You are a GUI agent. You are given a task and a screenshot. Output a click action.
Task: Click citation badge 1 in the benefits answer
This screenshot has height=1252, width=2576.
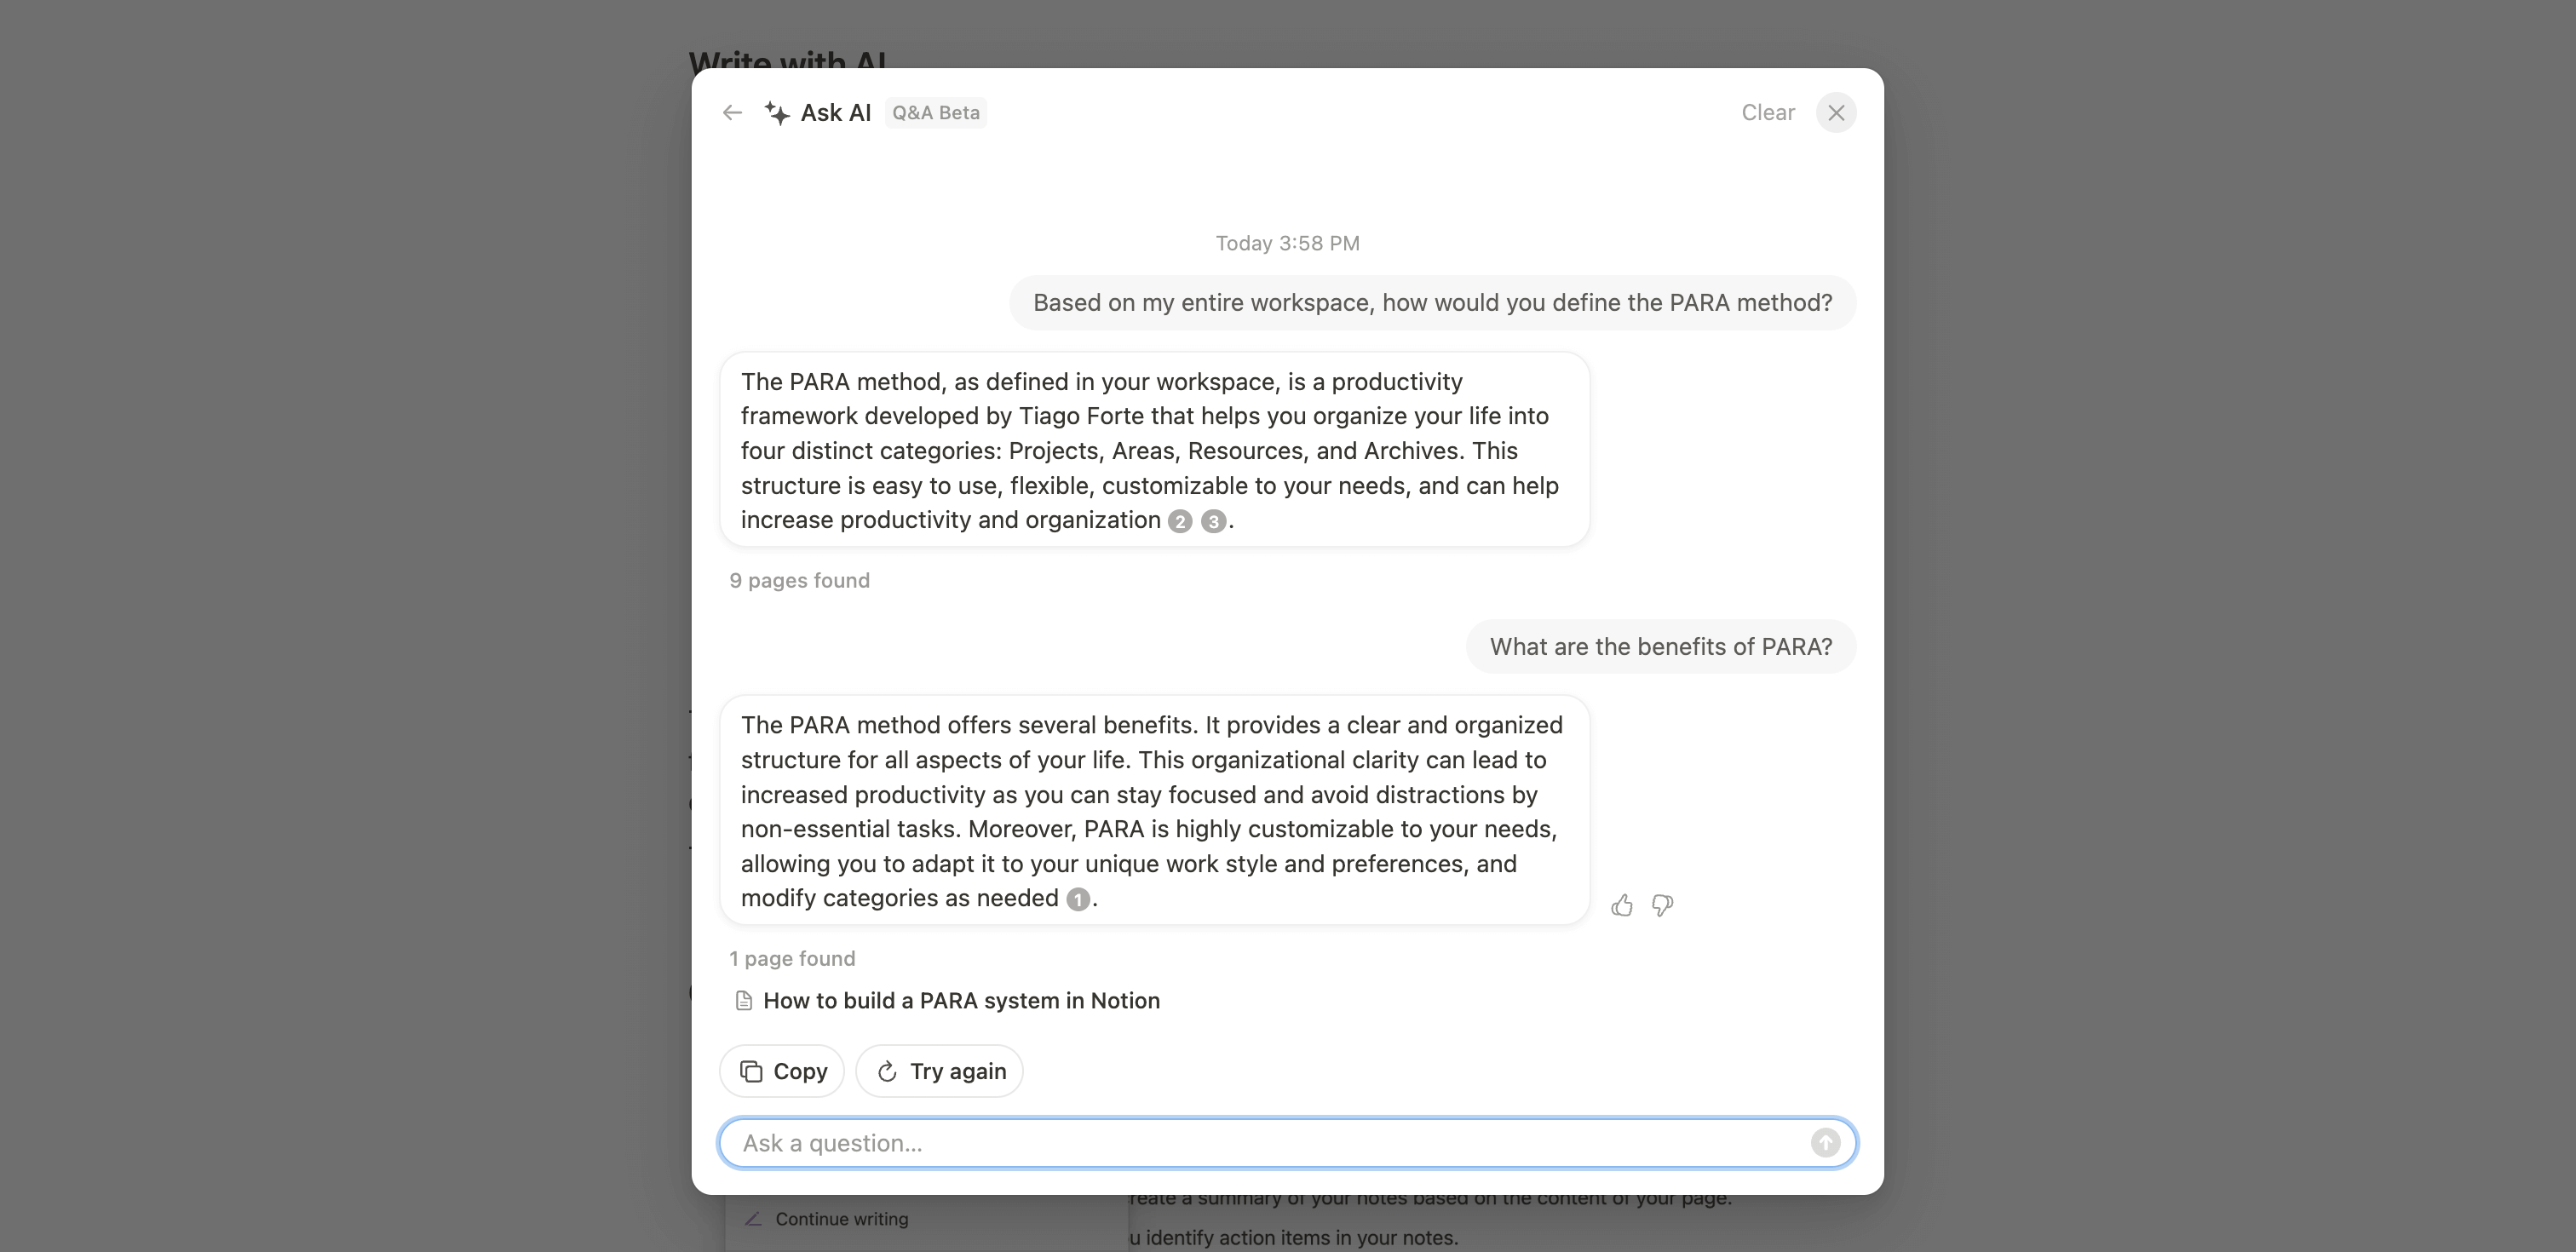coord(1077,899)
